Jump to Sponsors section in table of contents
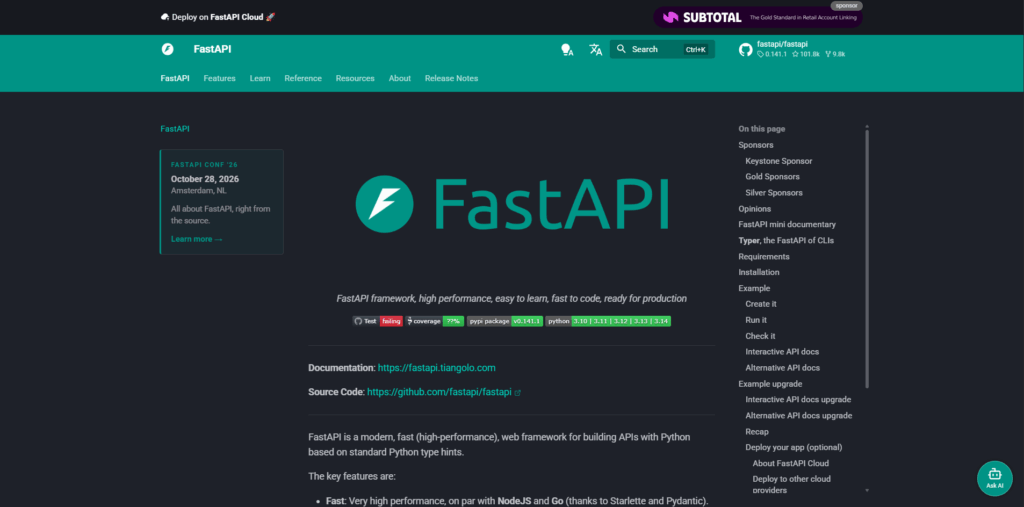This screenshot has width=1024, height=507. (756, 145)
